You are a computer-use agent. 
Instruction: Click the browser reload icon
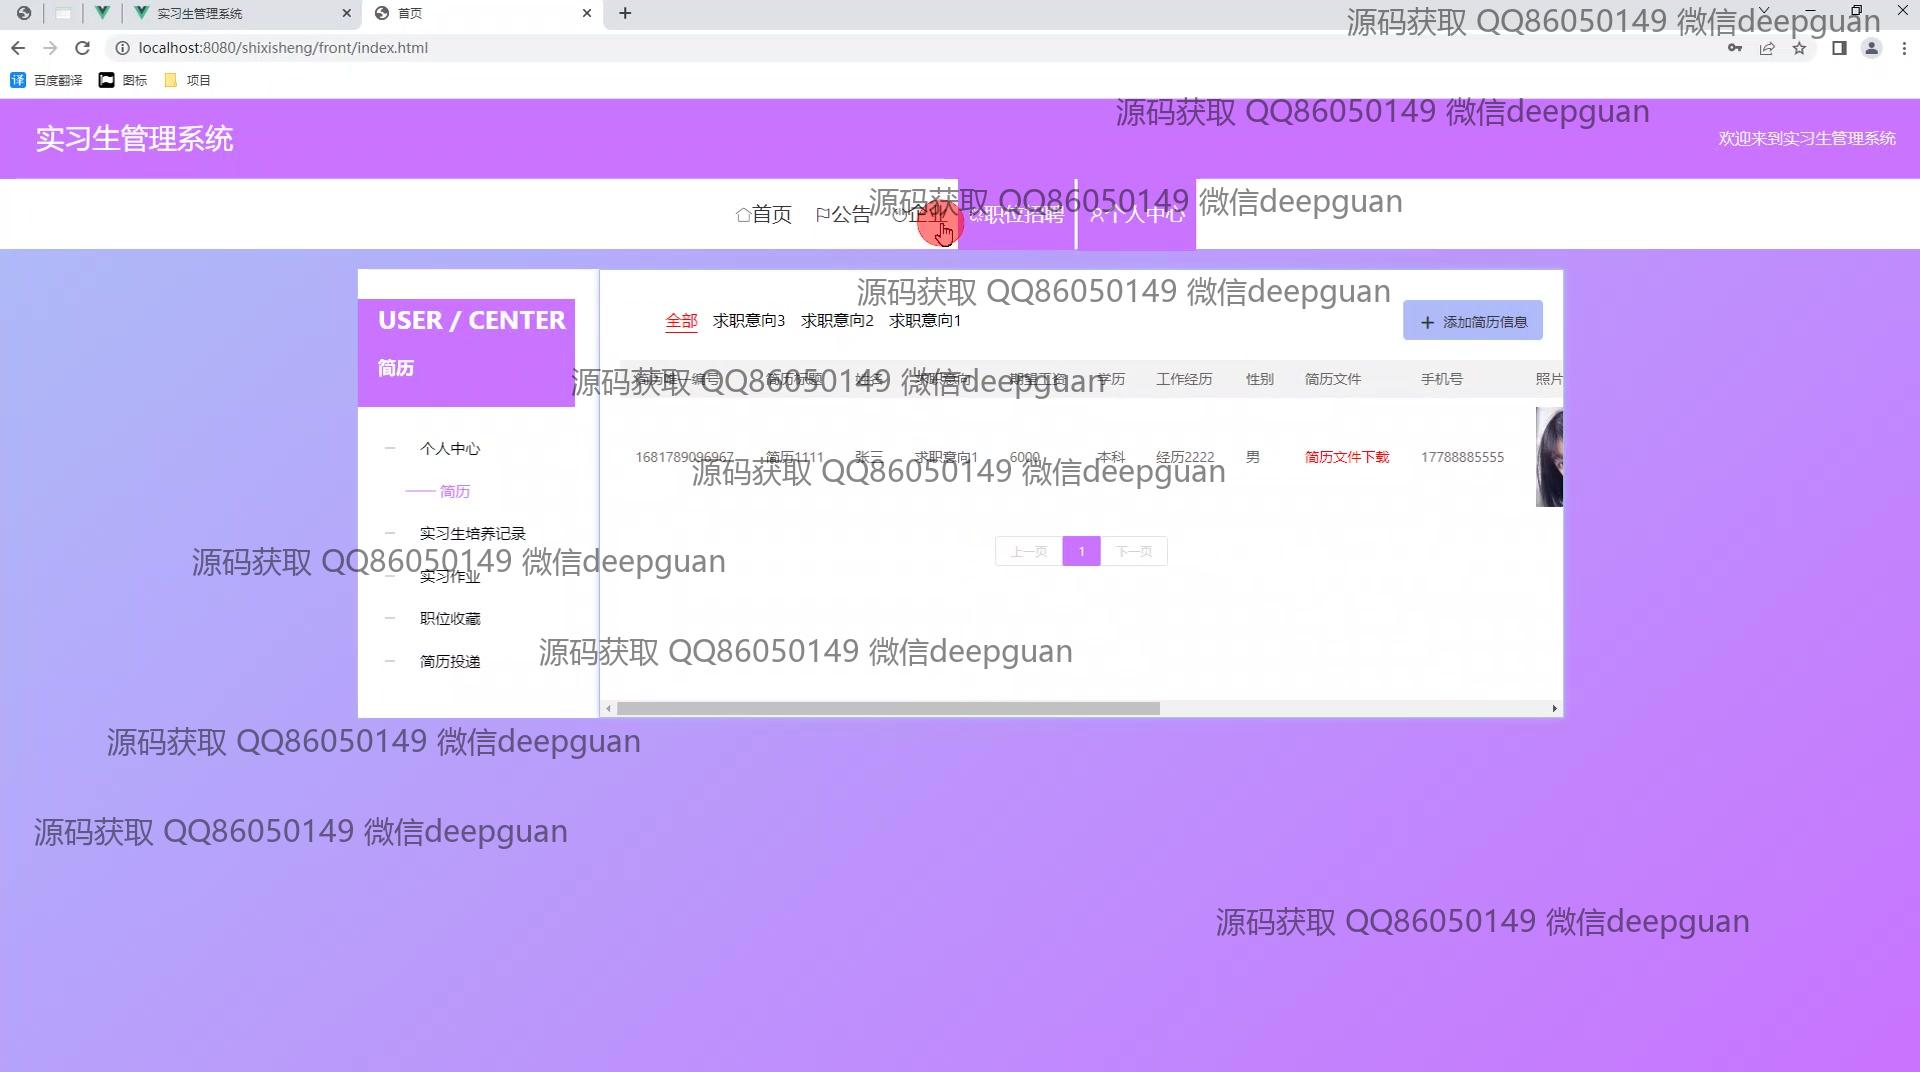[83, 48]
